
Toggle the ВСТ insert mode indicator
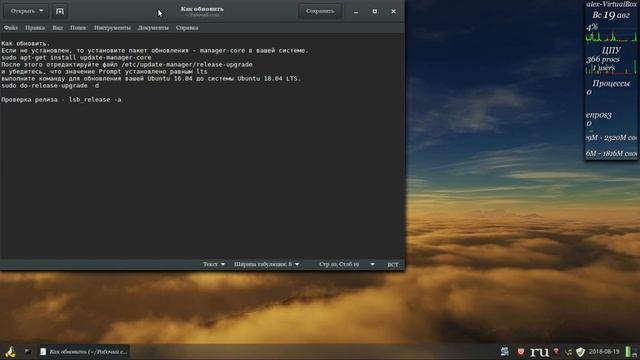(393, 264)
